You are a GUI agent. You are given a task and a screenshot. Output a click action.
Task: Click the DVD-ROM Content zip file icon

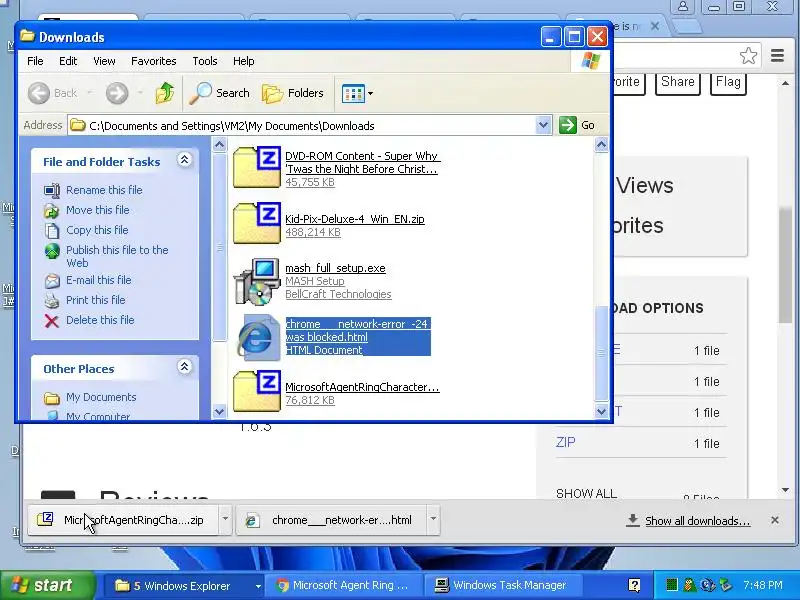point(257,167)
